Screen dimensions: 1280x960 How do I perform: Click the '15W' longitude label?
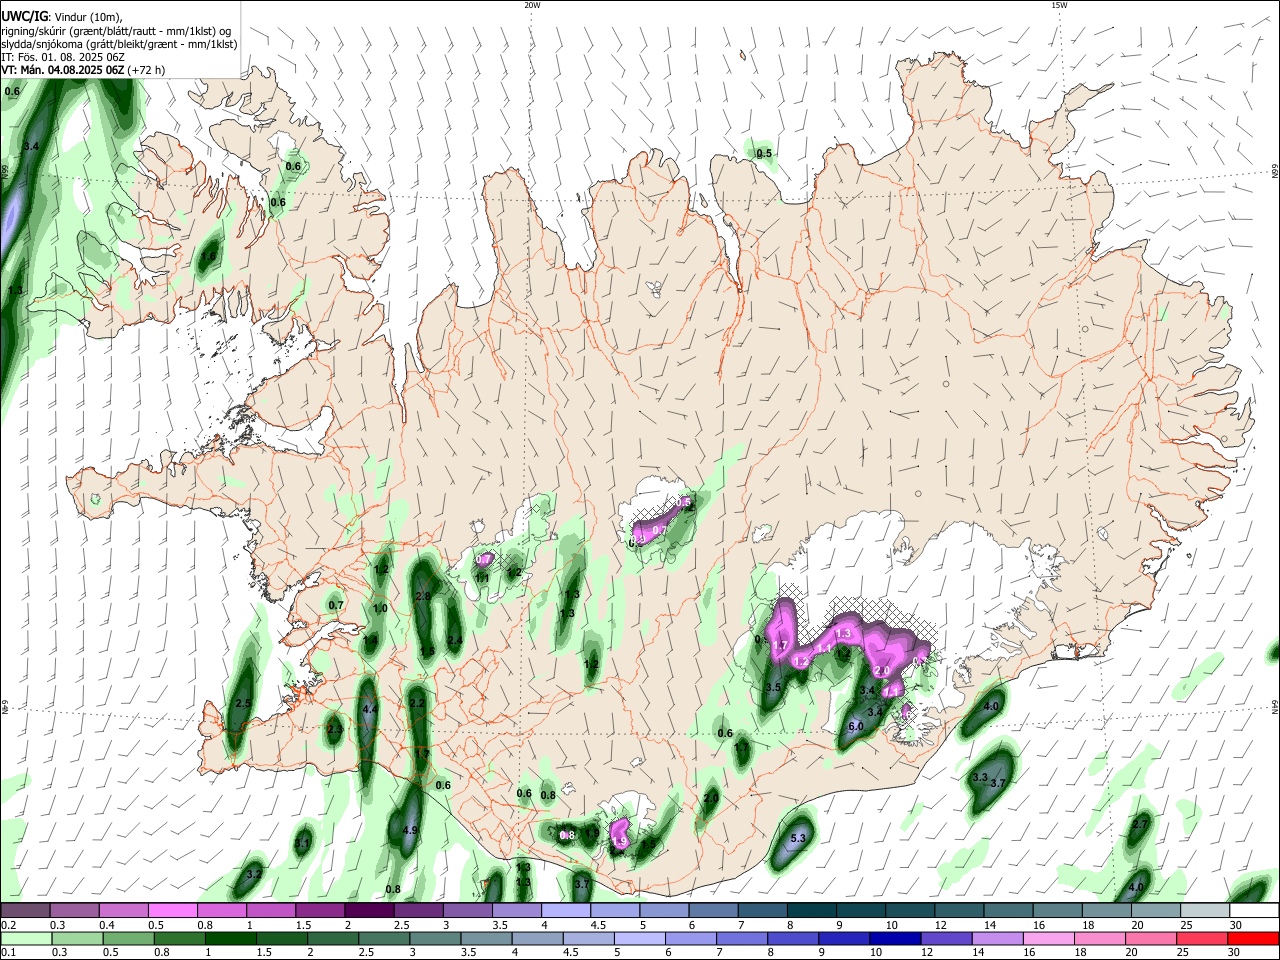tap(1059, 5)
